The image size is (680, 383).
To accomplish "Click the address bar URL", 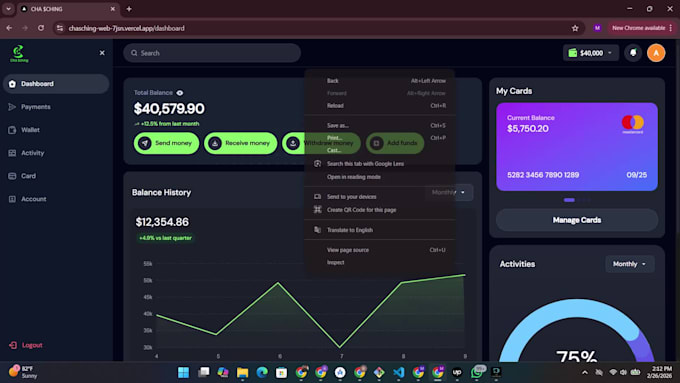I will coord(126,28).
